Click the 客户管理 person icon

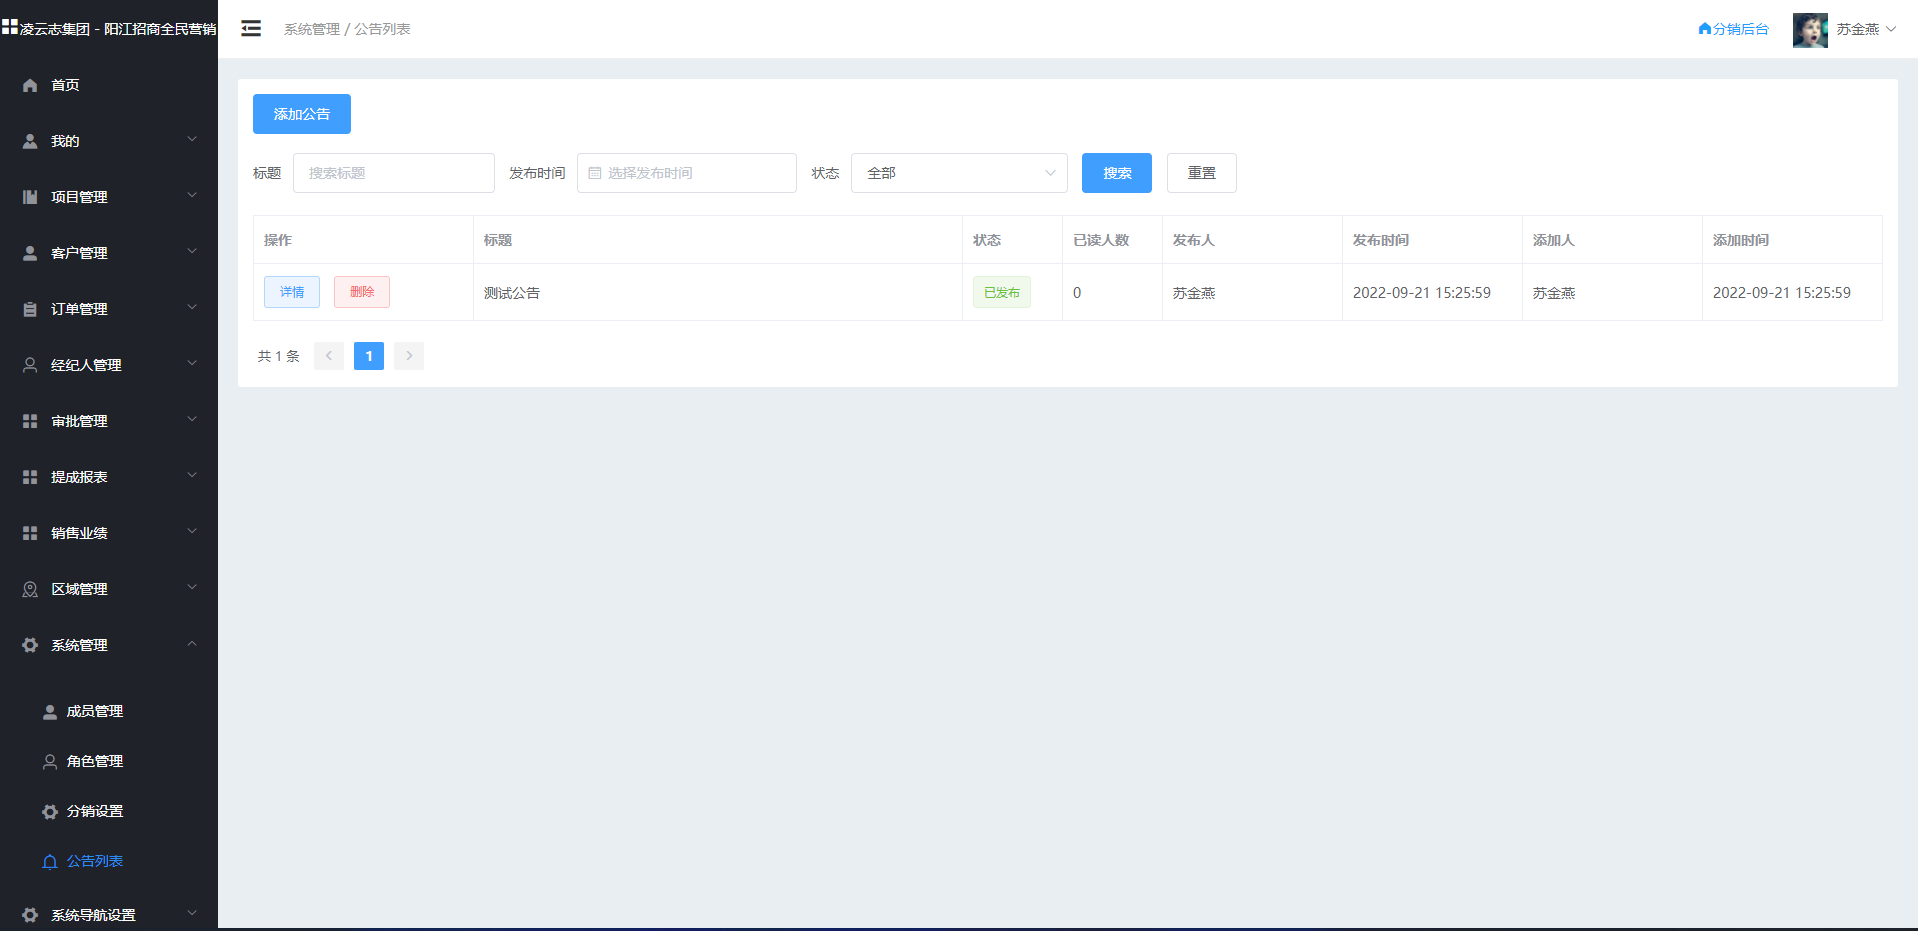[x=30, y=253]
